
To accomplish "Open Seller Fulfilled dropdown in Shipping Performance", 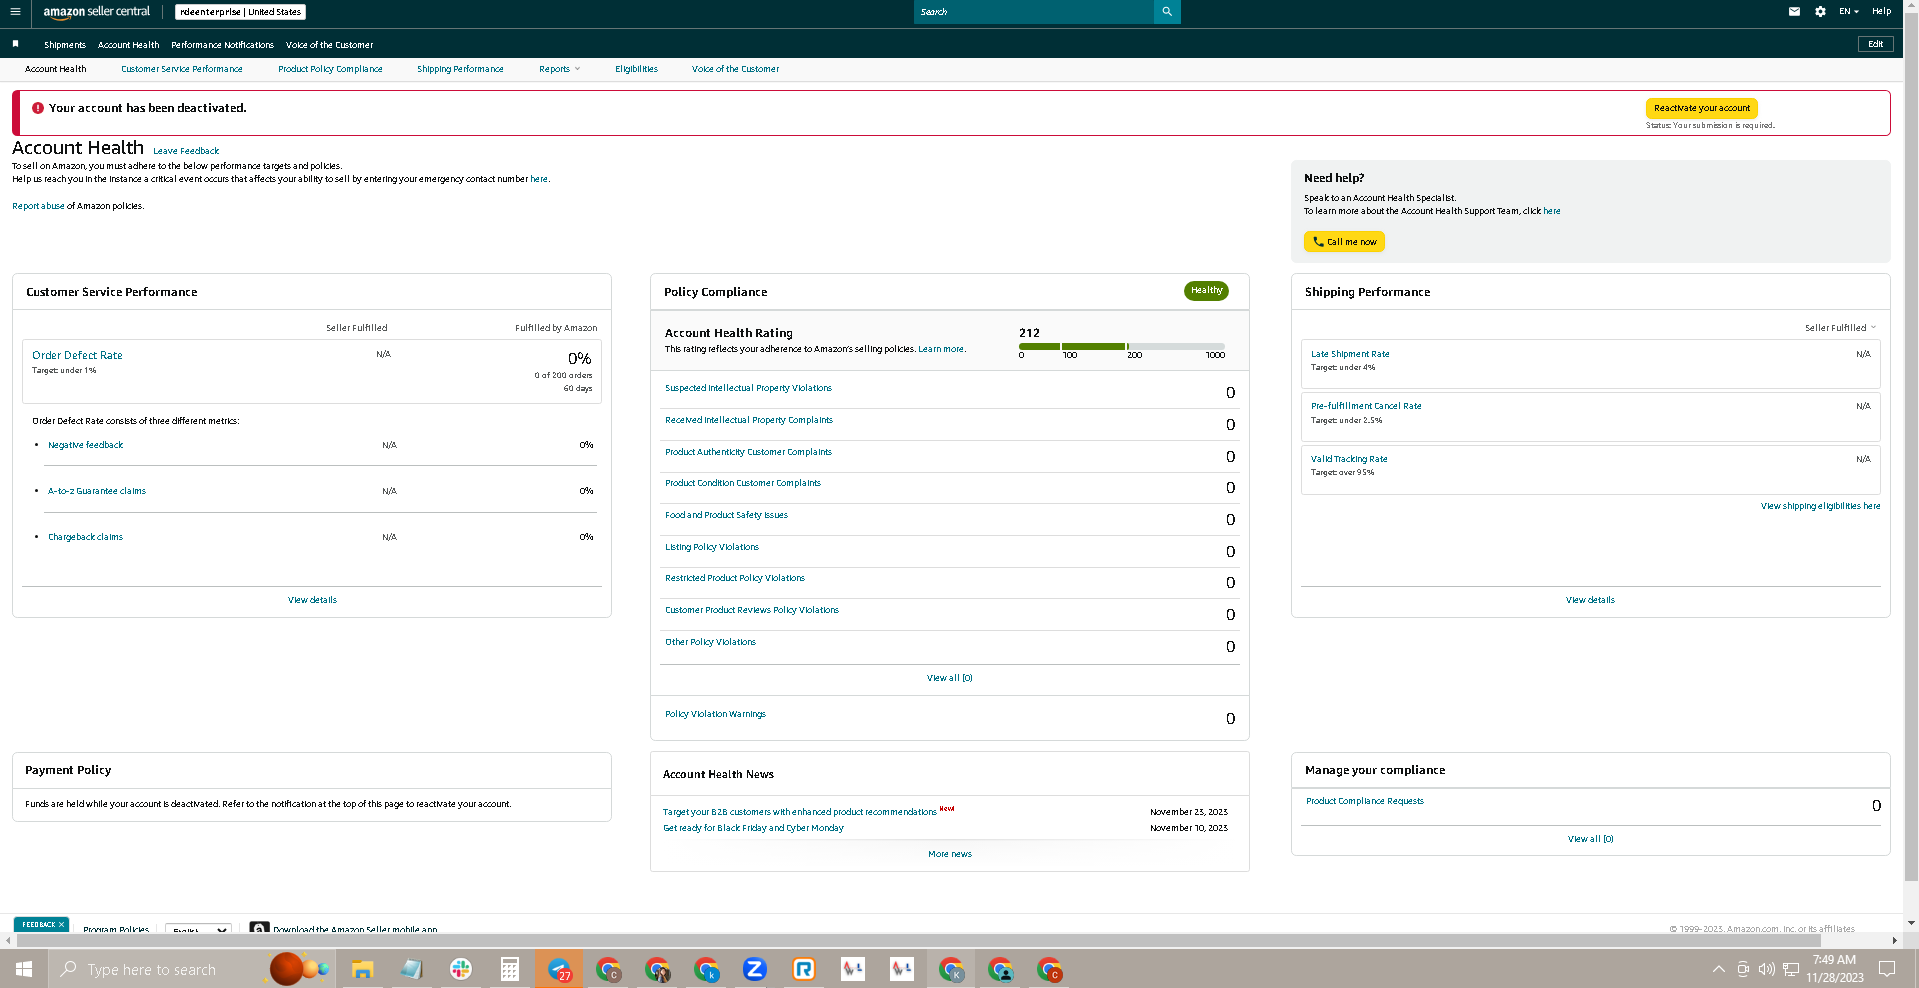I will click(1840, 328).
